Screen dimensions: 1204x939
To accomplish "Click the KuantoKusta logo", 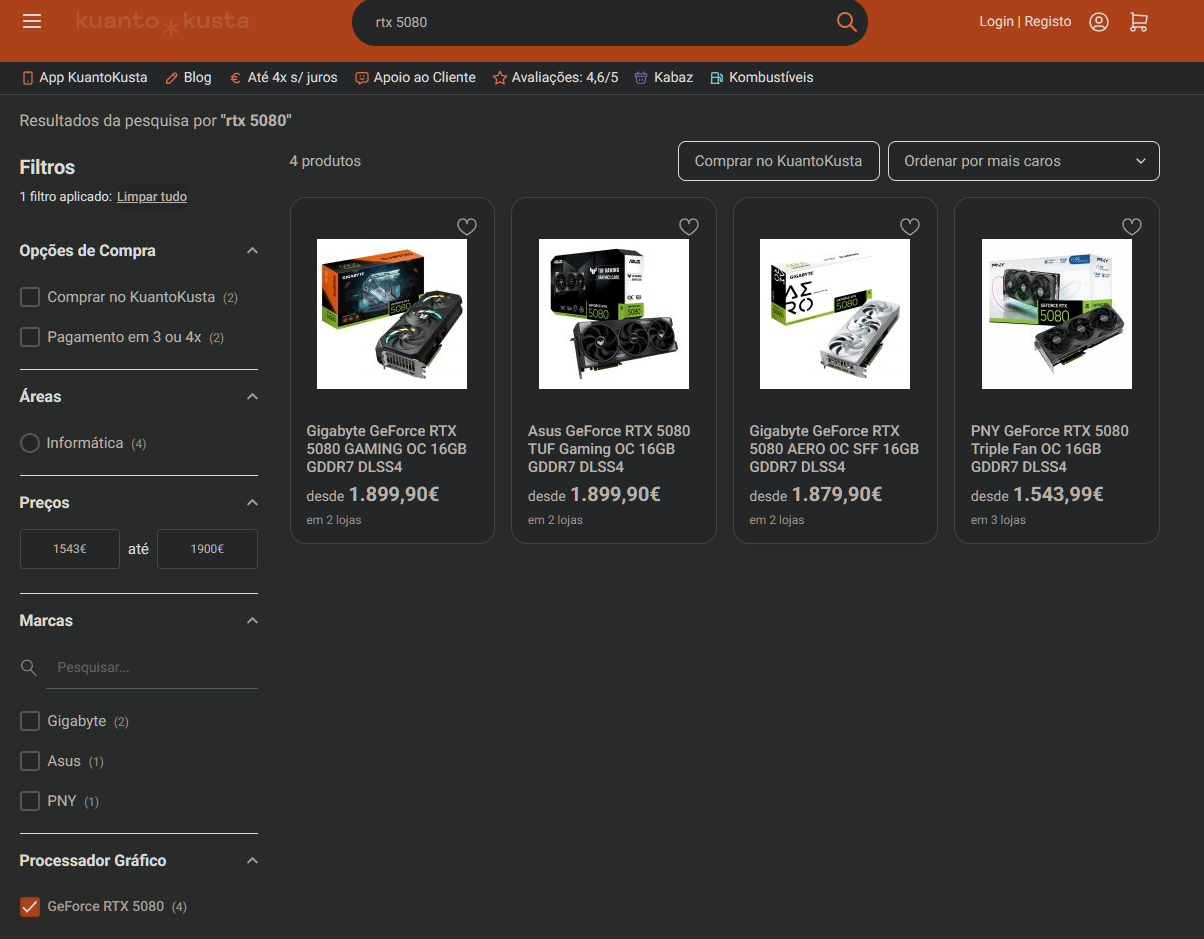I will tap(162, 22).
